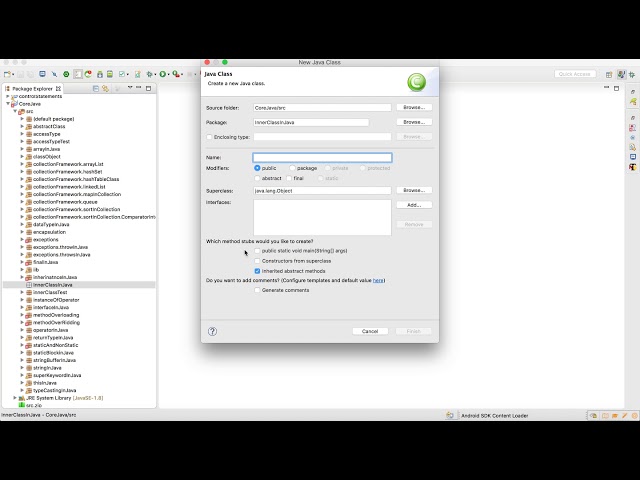Click Browse next to Package field

pyautogui.click(x=414, y=122)
